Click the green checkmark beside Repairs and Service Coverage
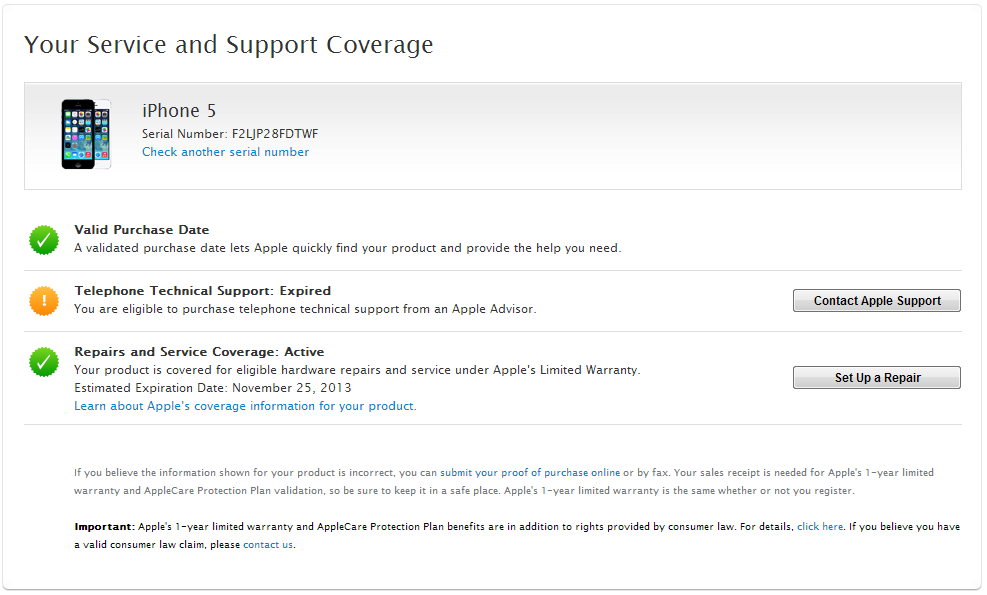The height and width of the screenshot is (595, 987). [x=44, y=362]
